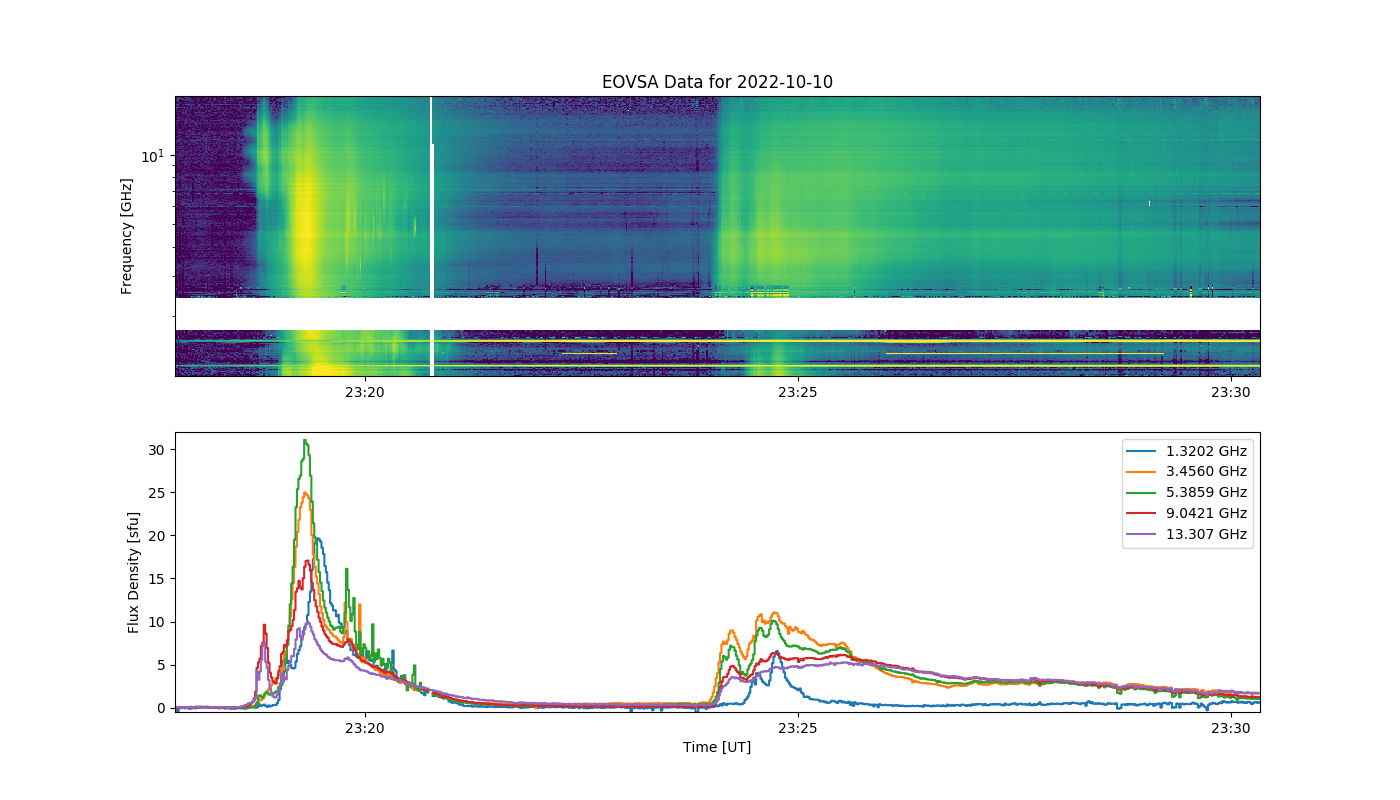Click the 9.0421 GHz legend entry
The width and height of the screenshot is (1400, 800).
pos(1188,513)
